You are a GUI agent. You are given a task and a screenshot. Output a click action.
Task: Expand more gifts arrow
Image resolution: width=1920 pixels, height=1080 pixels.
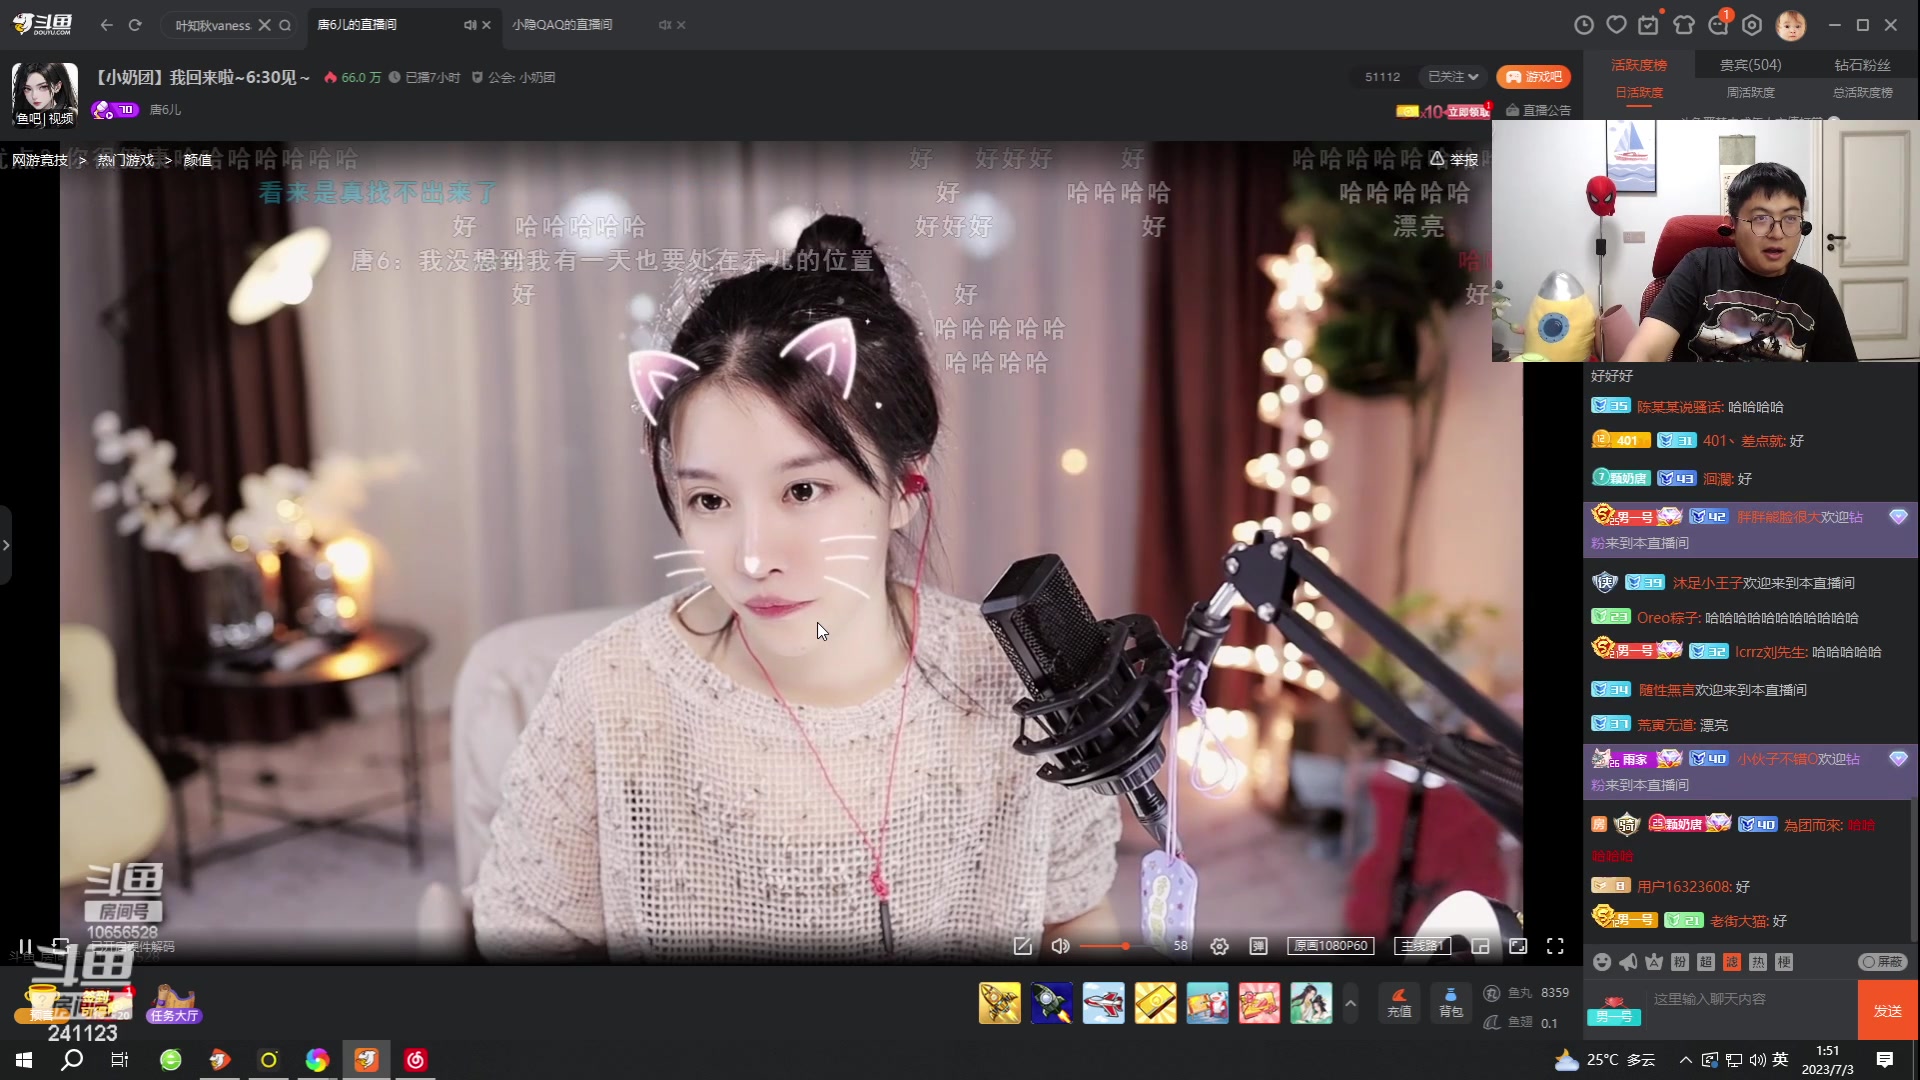click(1351, 1003)
